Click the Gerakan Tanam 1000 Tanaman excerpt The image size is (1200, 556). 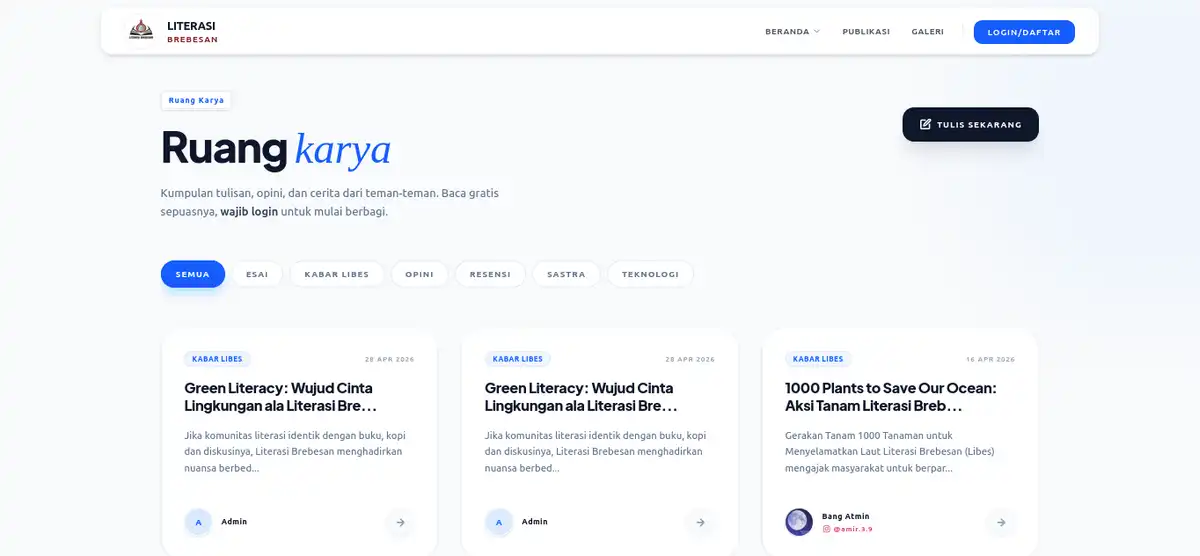[890, 451]
